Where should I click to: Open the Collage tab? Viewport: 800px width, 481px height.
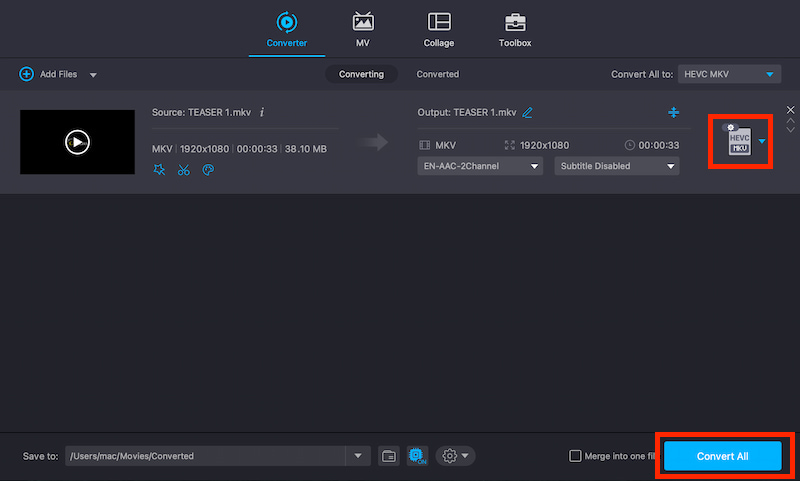click(439, 30)
